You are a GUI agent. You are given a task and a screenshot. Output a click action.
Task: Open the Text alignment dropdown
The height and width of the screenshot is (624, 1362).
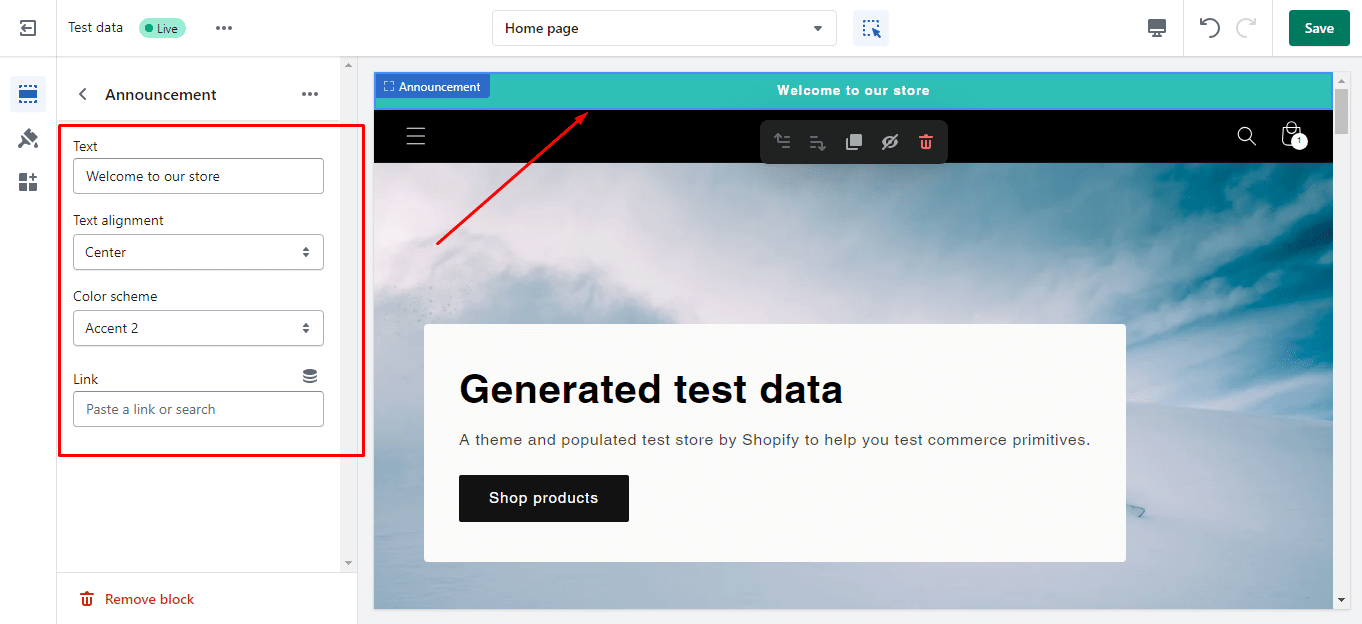pos(198,252)
